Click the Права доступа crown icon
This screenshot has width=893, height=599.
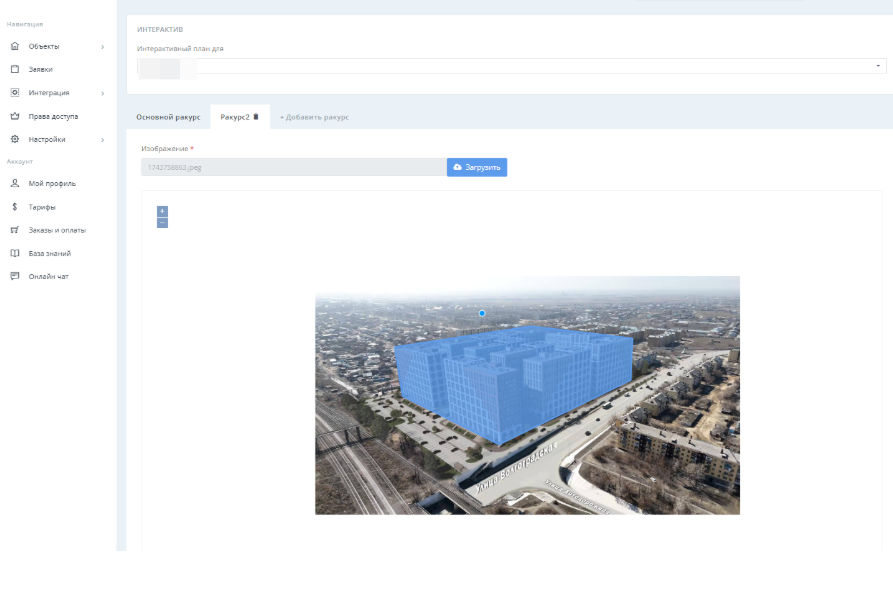pos(15,116)
